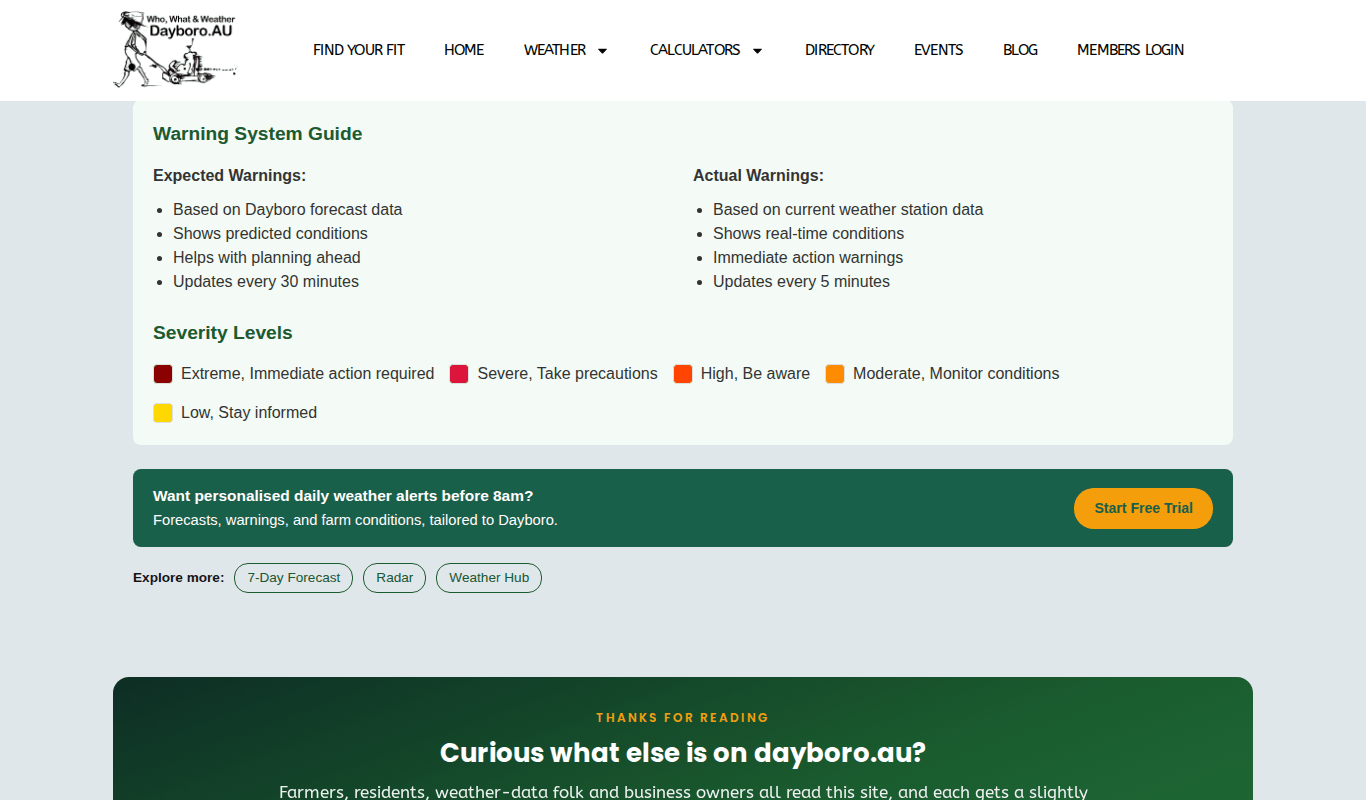The height and width of the screenshot is (800, 1366).
Task: Click 'Curious what else is on dayboro.au?' heading
Action: [x=683, y=753]
